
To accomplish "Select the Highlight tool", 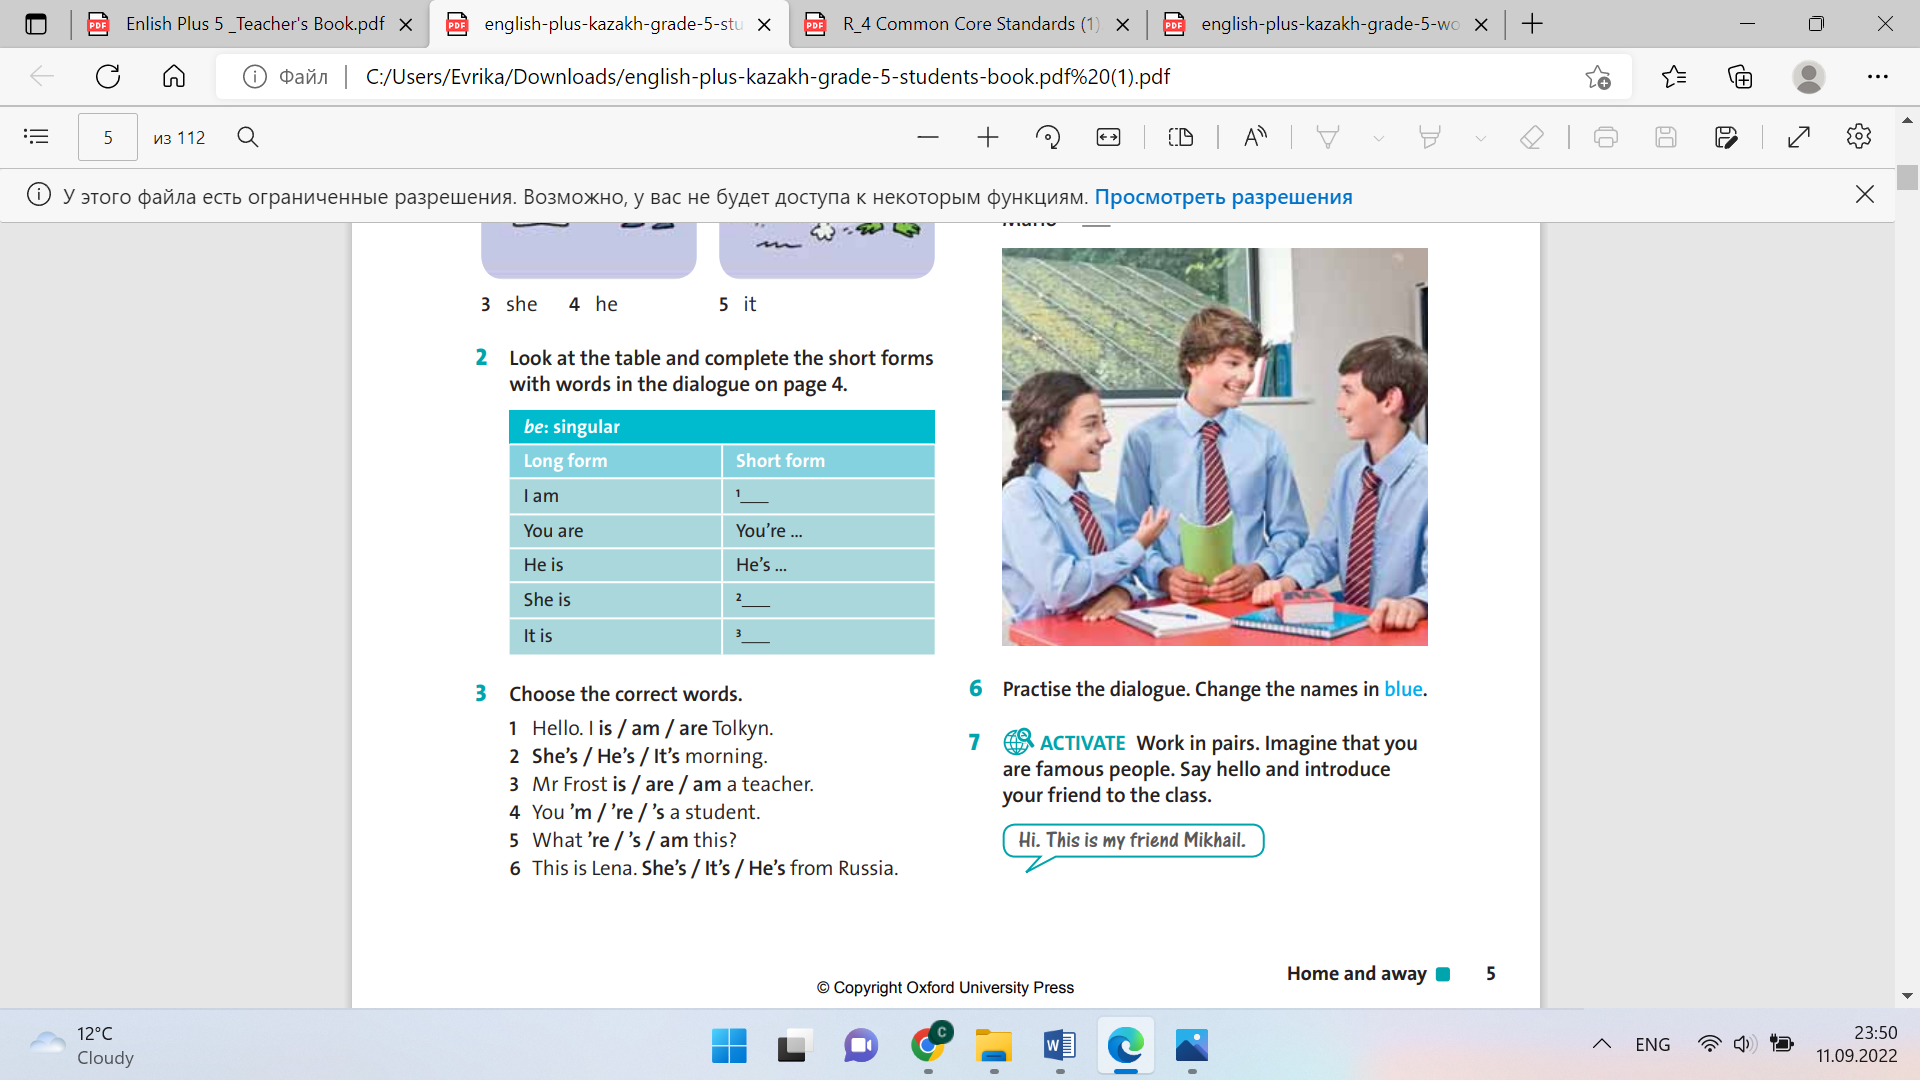I will point(1429,137).
